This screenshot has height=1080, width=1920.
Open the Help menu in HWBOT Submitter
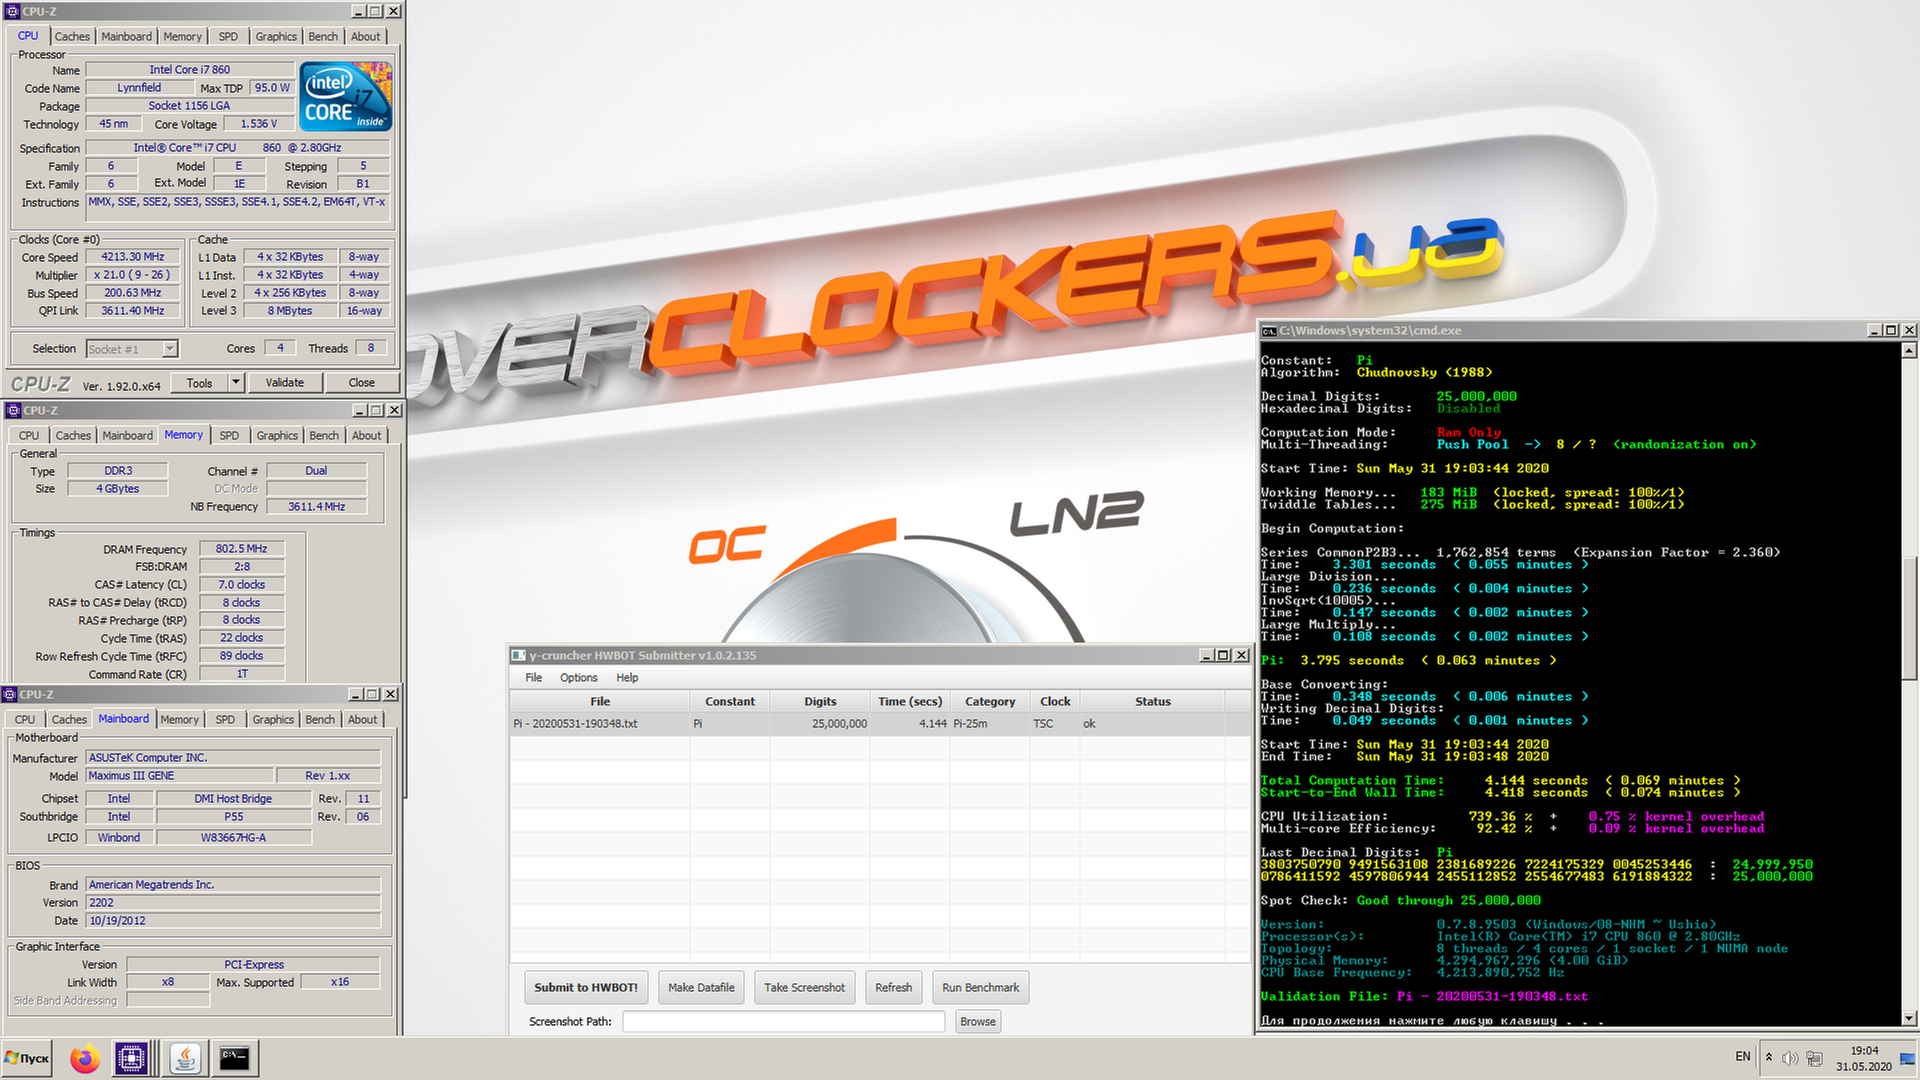[x=627, y=677]
